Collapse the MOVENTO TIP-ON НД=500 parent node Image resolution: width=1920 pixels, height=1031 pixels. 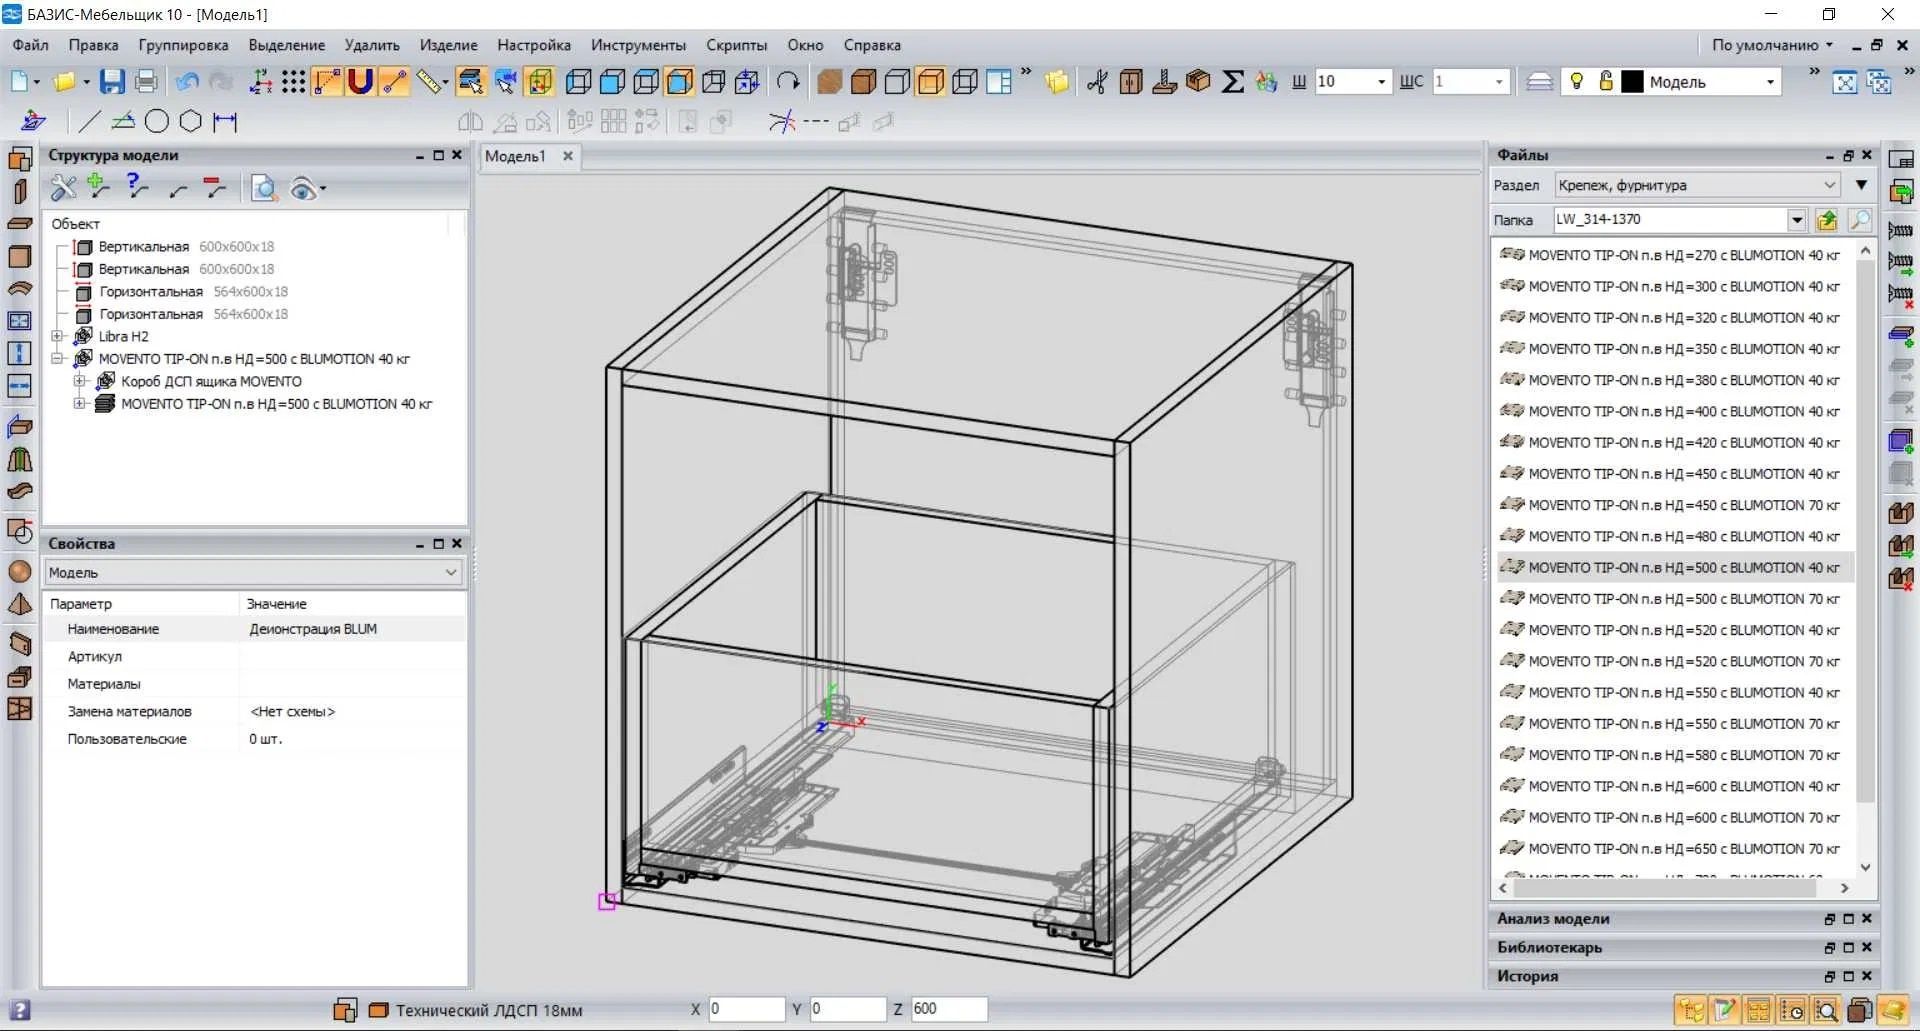coord(57,359)
